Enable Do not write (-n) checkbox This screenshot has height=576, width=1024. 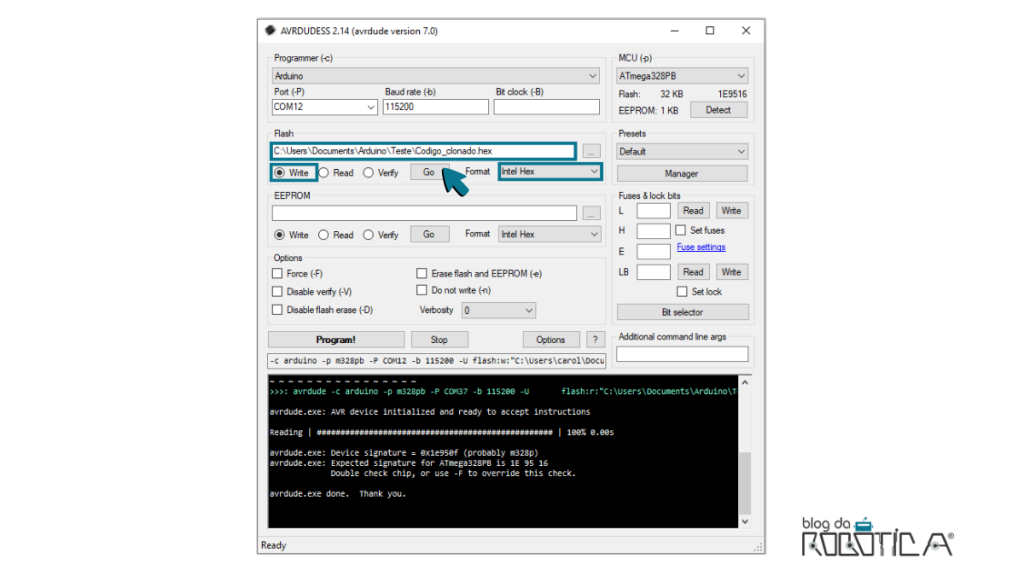(x=422, y=290)
